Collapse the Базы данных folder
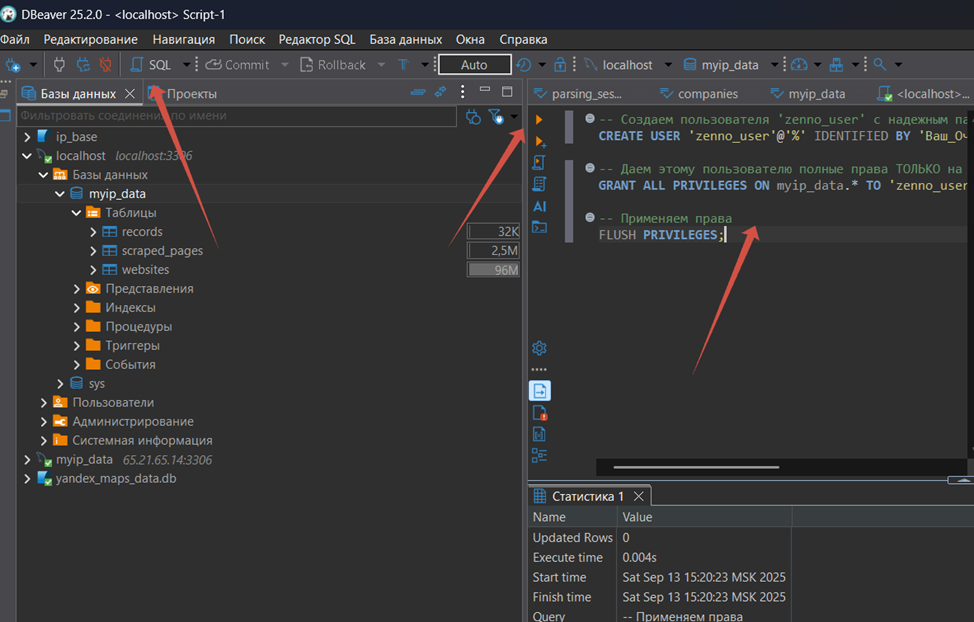 [x=43, y=175]
